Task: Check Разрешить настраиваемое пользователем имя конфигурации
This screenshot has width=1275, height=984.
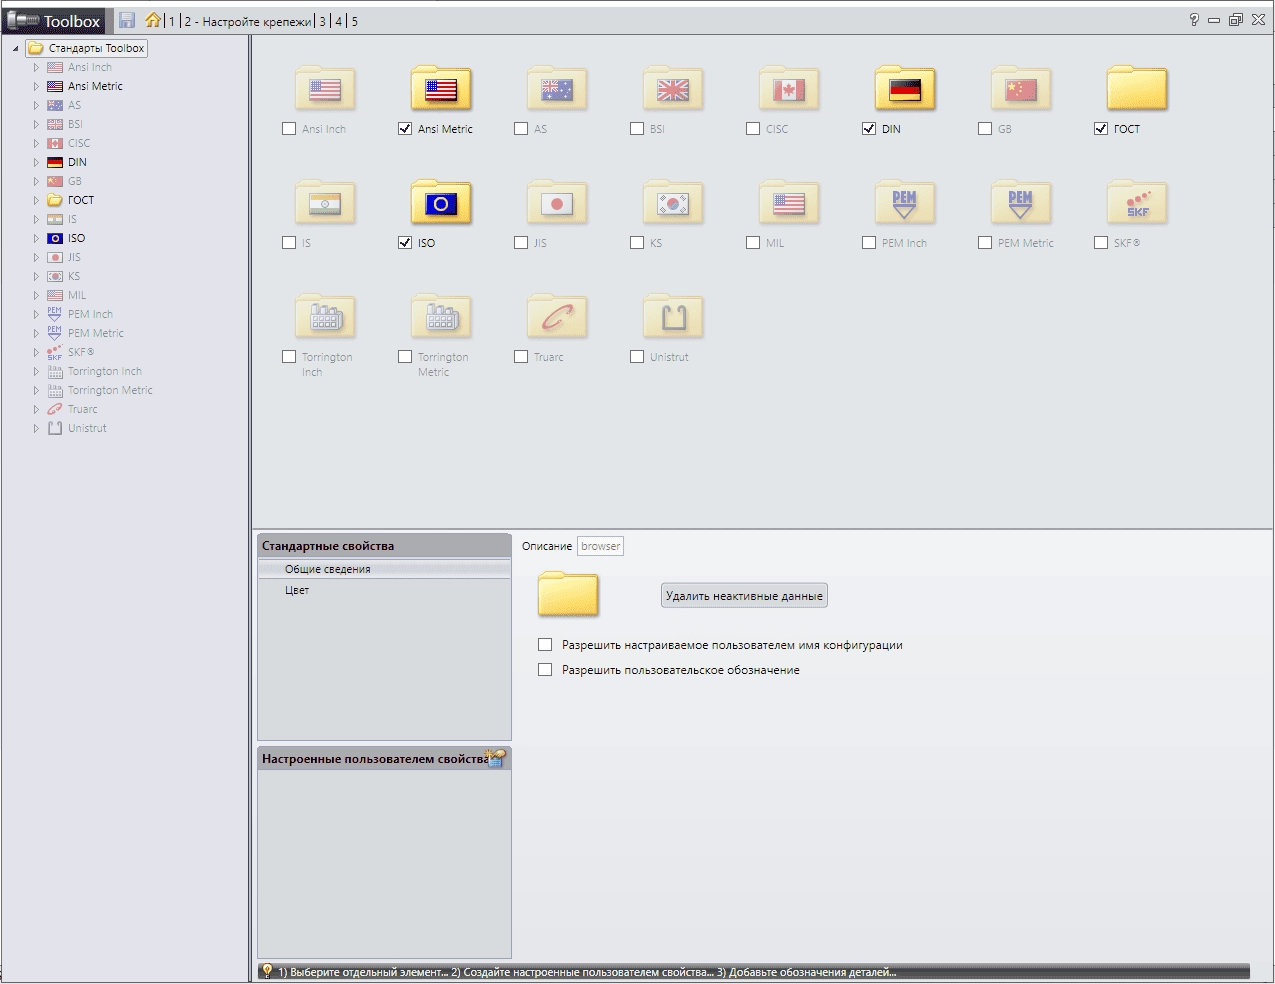Action: [x=545, y=645]
